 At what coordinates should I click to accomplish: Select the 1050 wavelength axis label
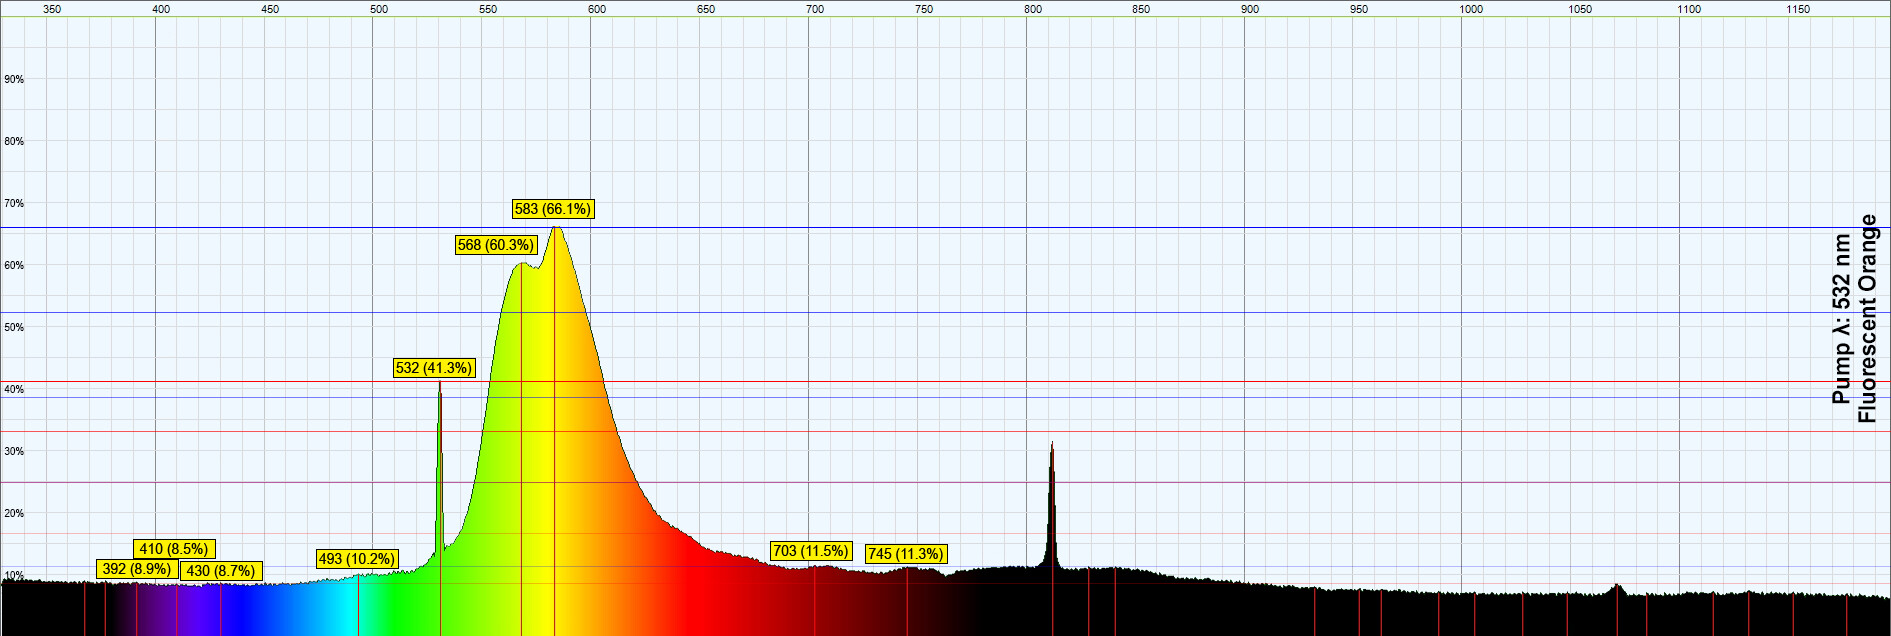point(1580,9)
